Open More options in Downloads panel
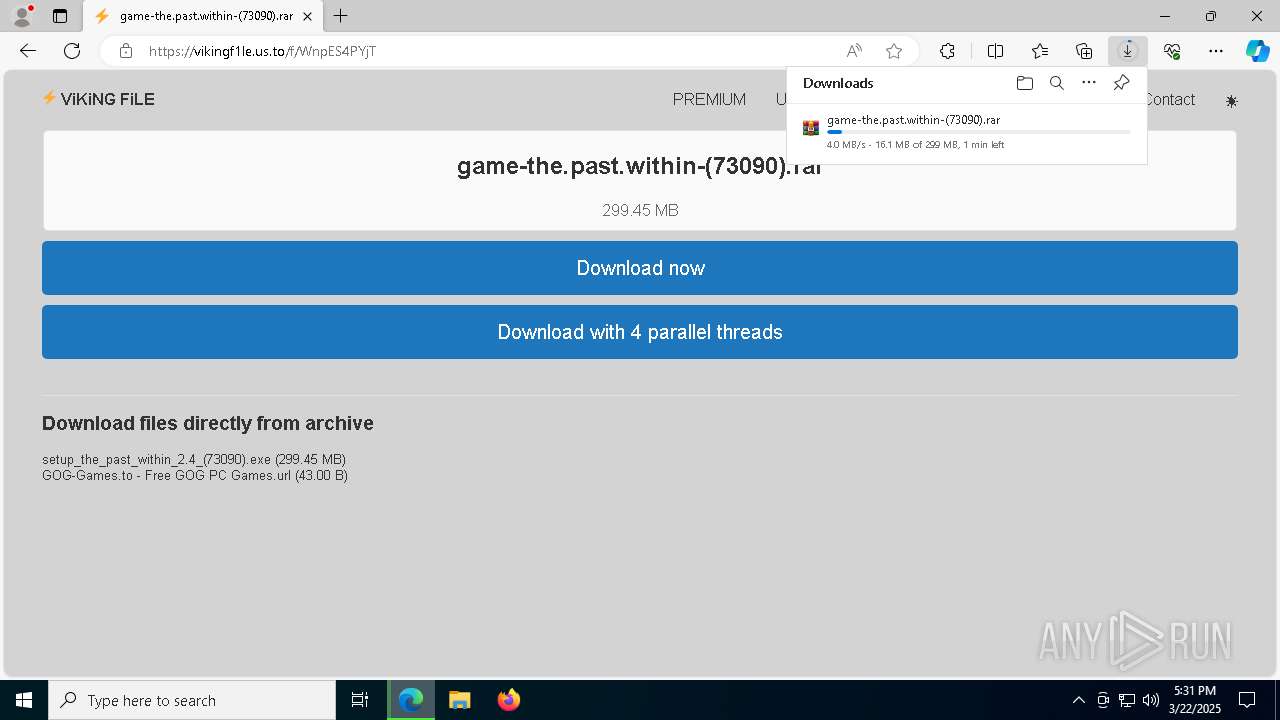 [1089, 83]
